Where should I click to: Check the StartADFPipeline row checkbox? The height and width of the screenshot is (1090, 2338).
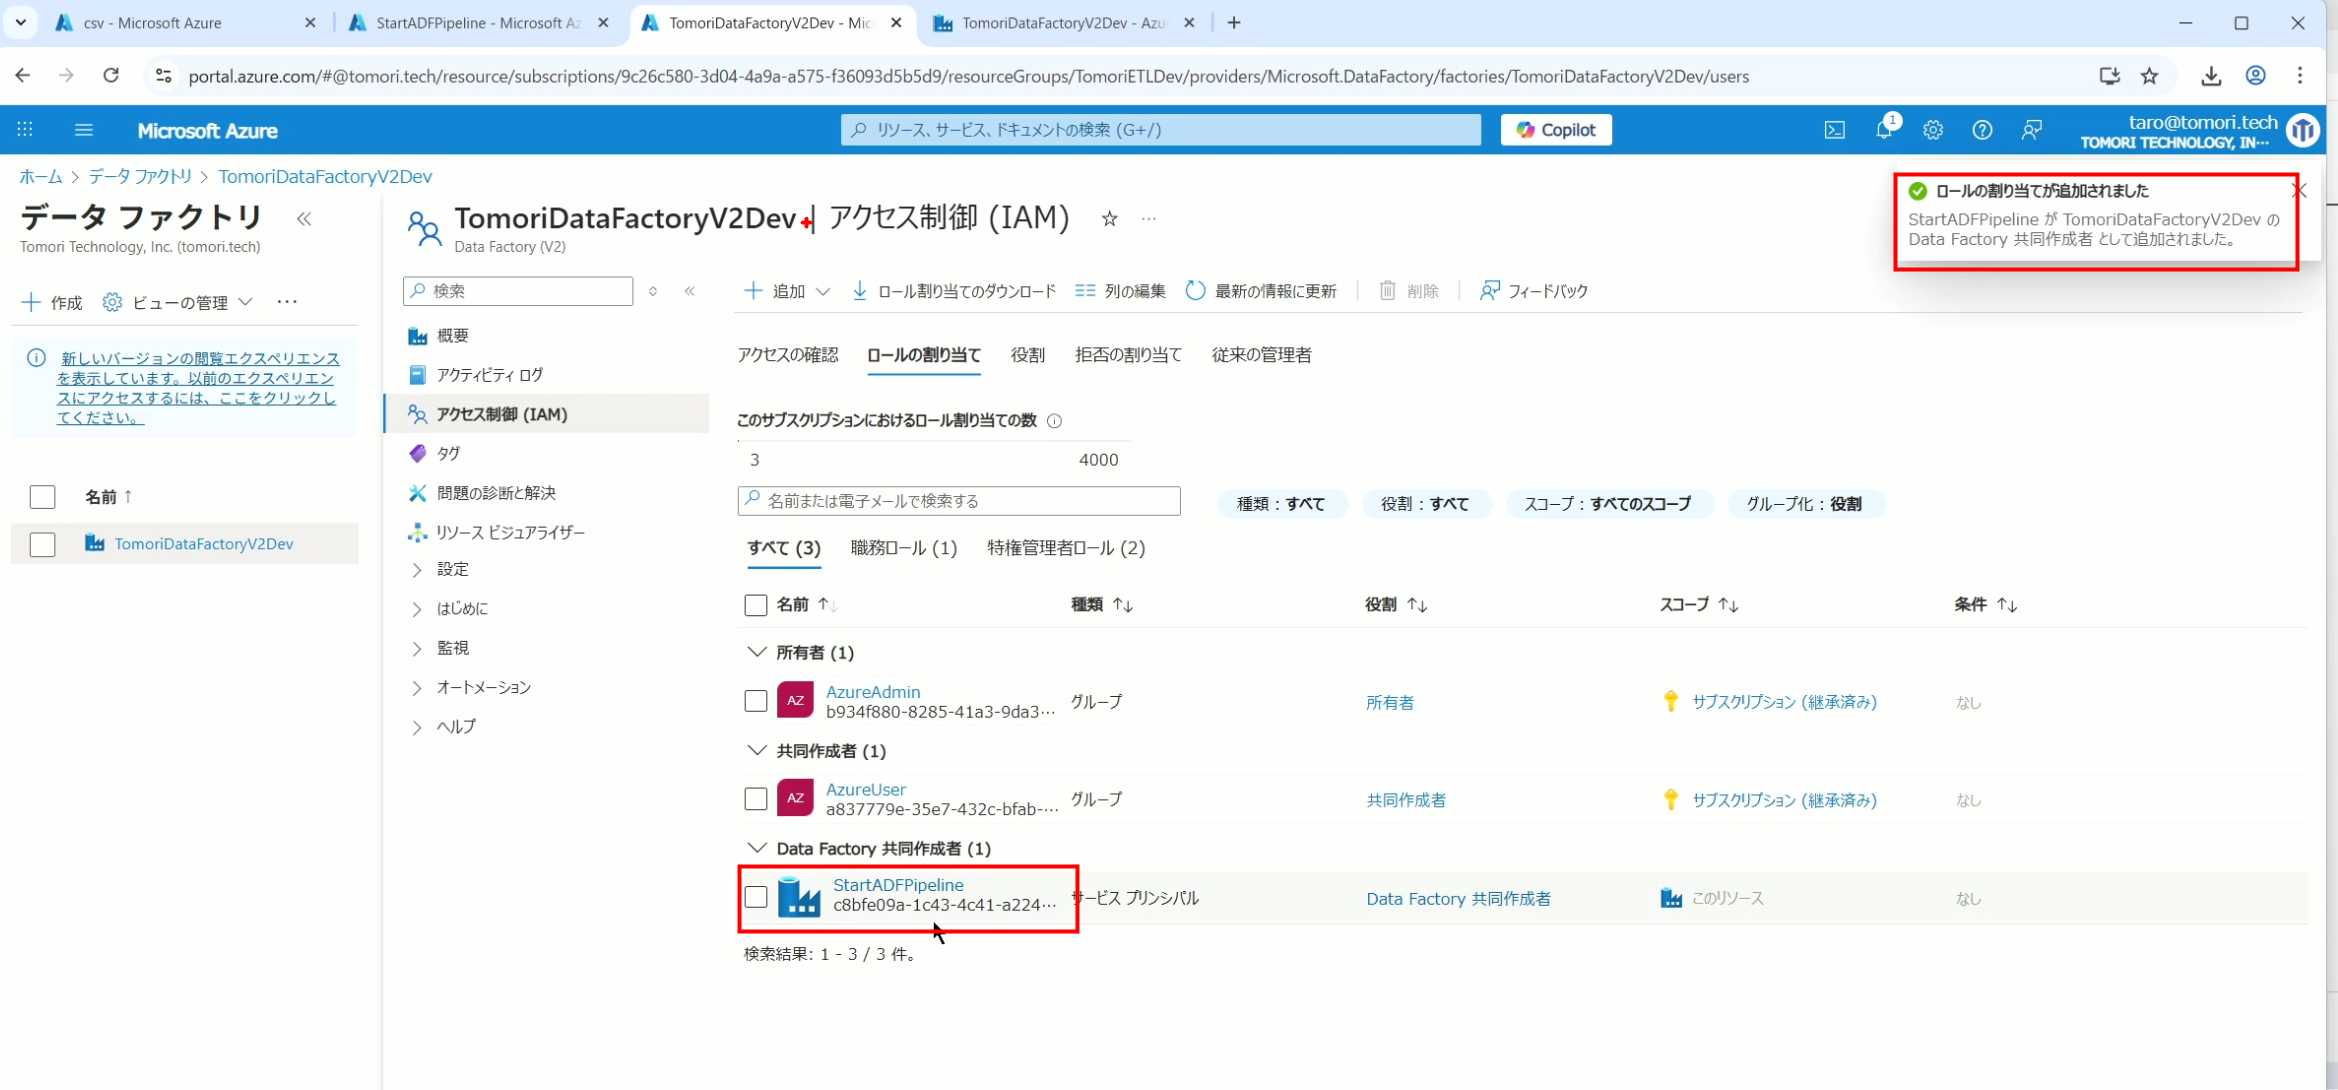click(756, 897)
